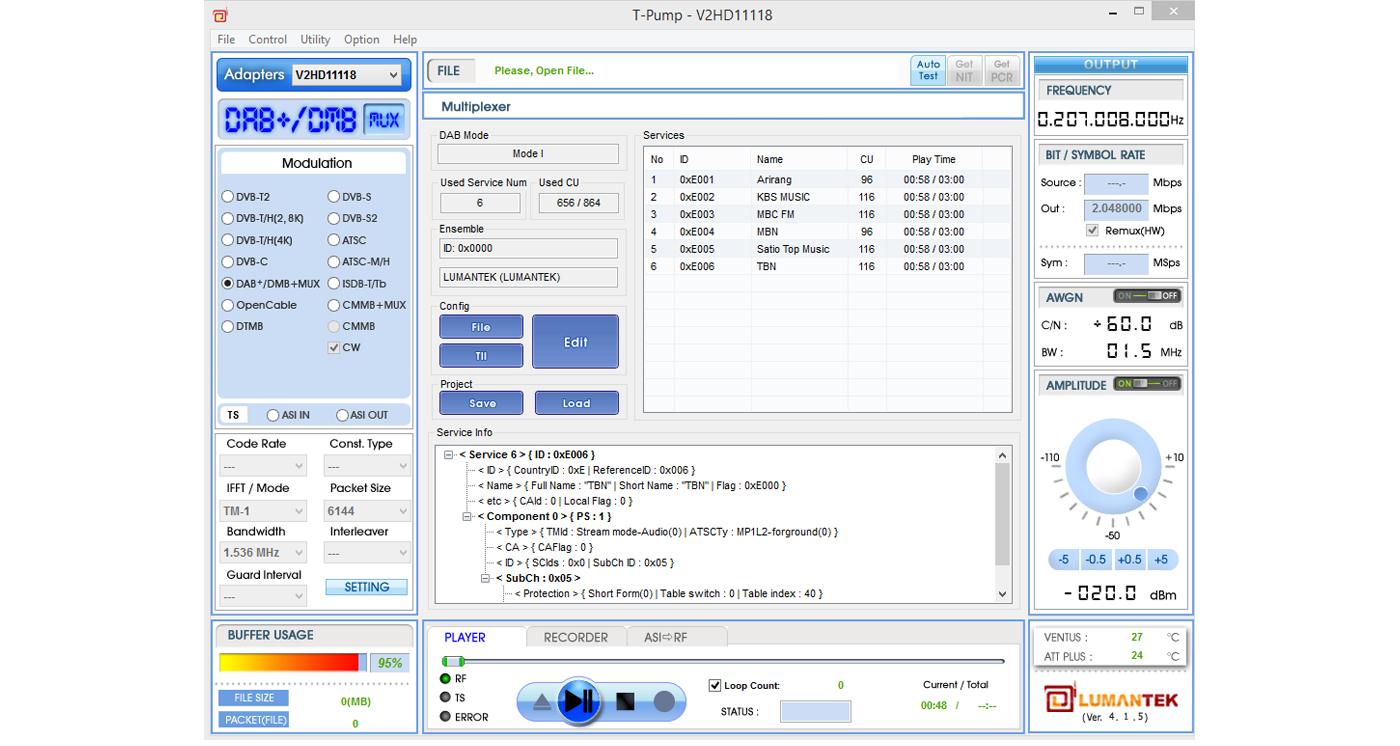Select ASI OUT radio option
Viewport: 1400px width, 746px height.
tap(343, 415)
